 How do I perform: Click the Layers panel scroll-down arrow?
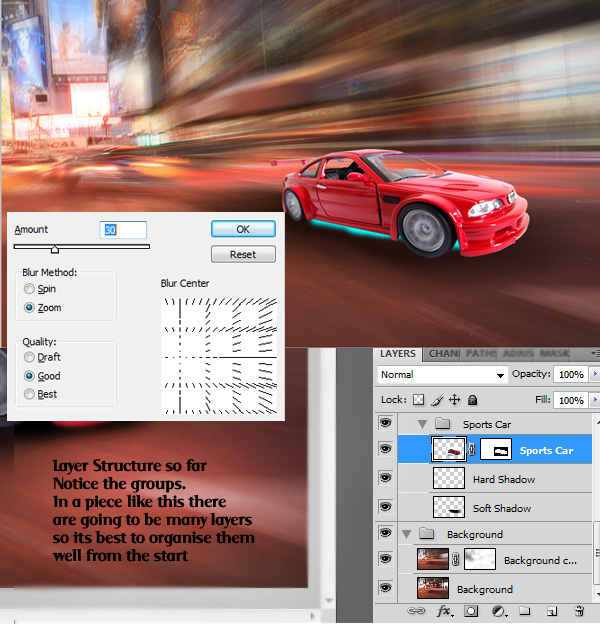coord(597,594)
